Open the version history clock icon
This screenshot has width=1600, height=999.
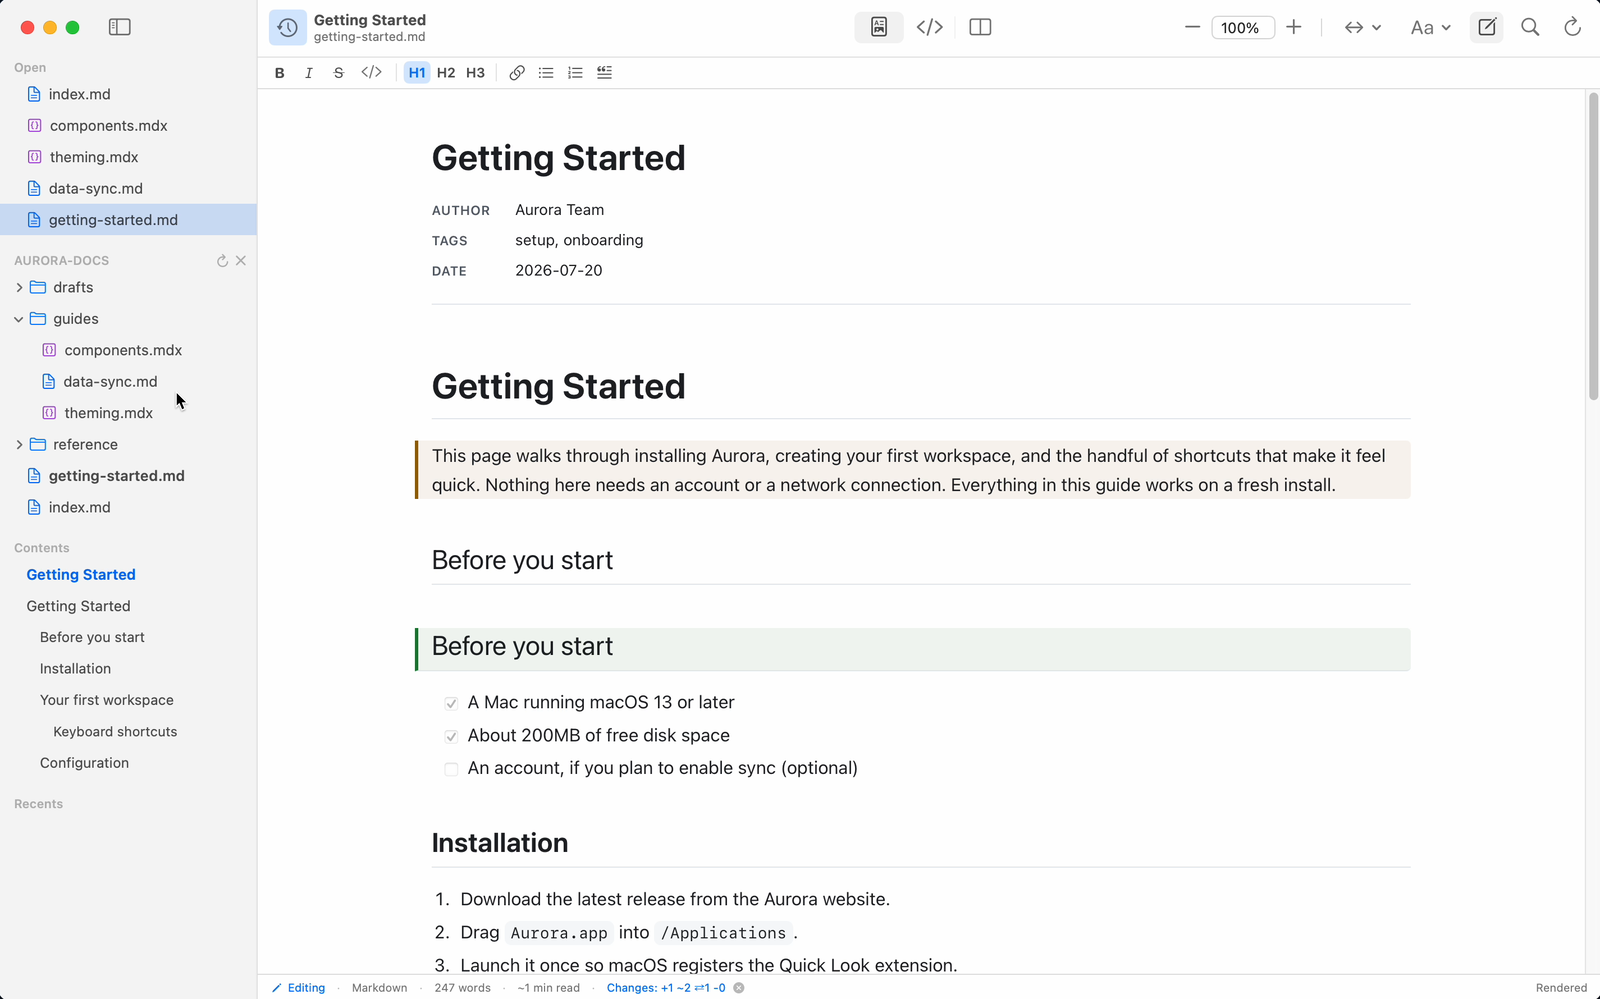288,27
